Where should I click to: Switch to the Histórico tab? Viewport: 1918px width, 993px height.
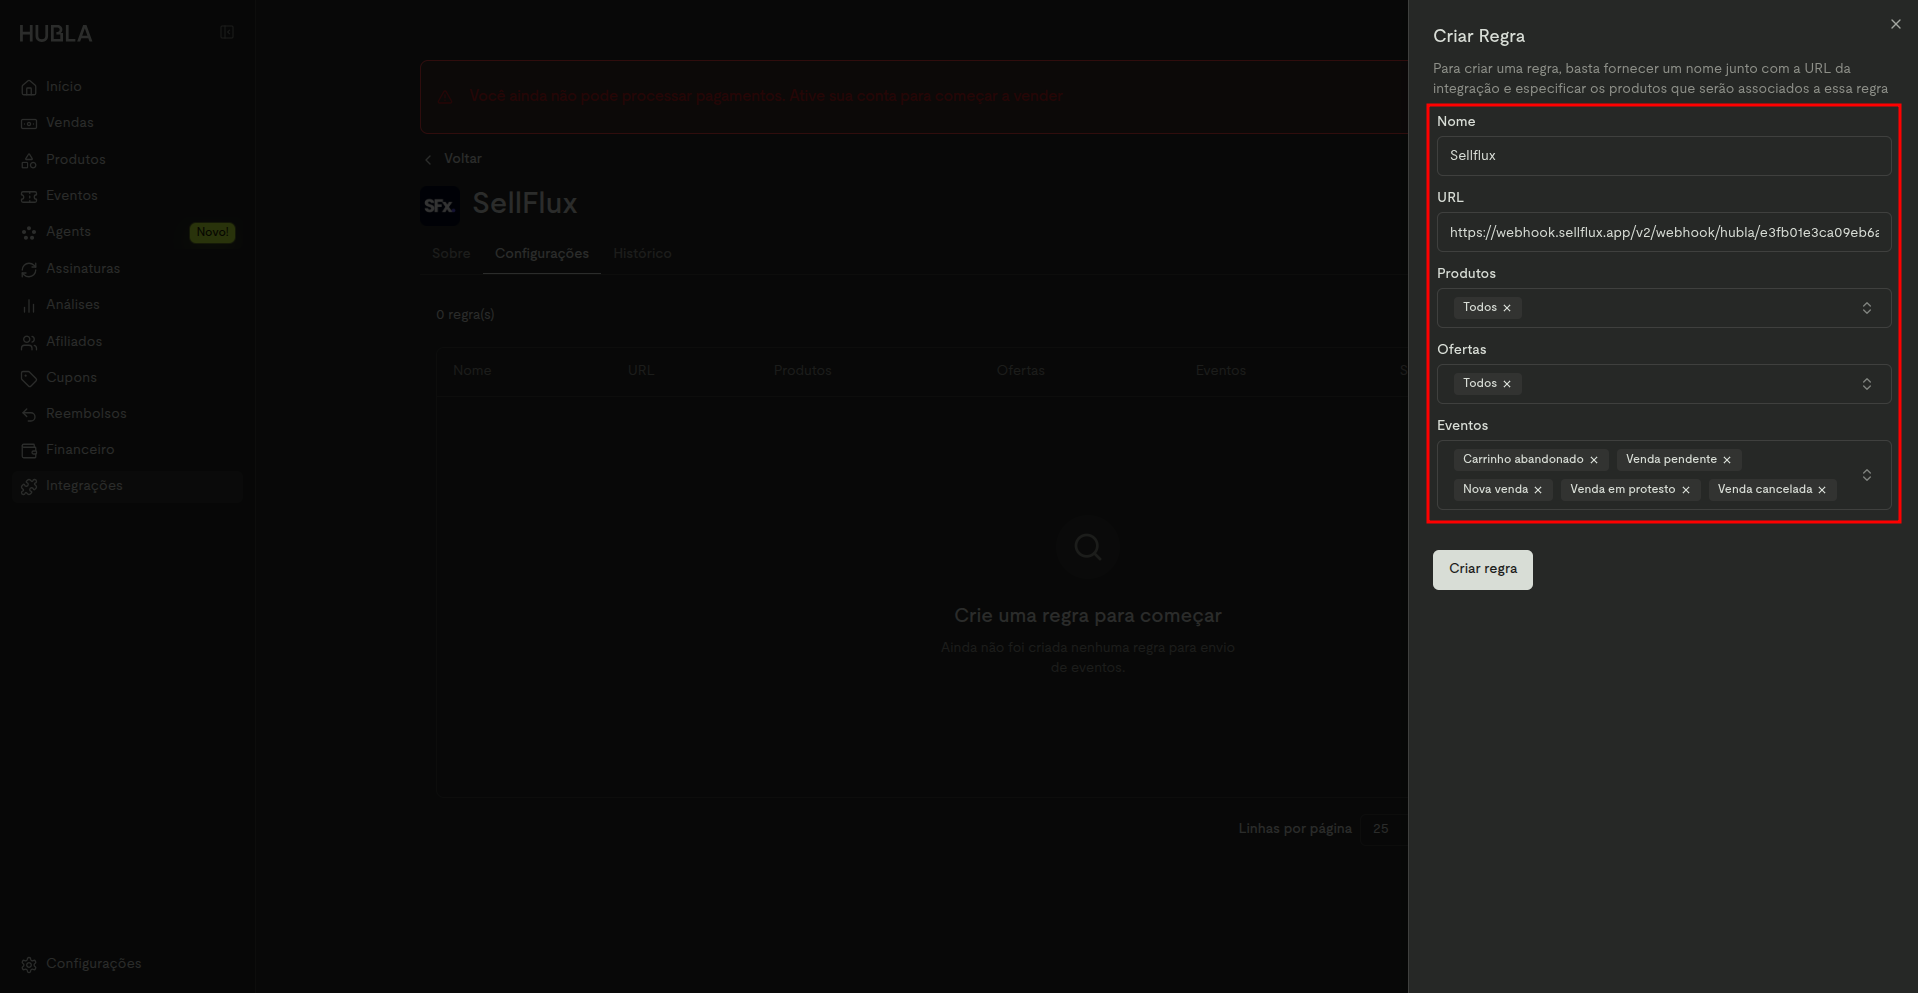click(x=642, y=254)
